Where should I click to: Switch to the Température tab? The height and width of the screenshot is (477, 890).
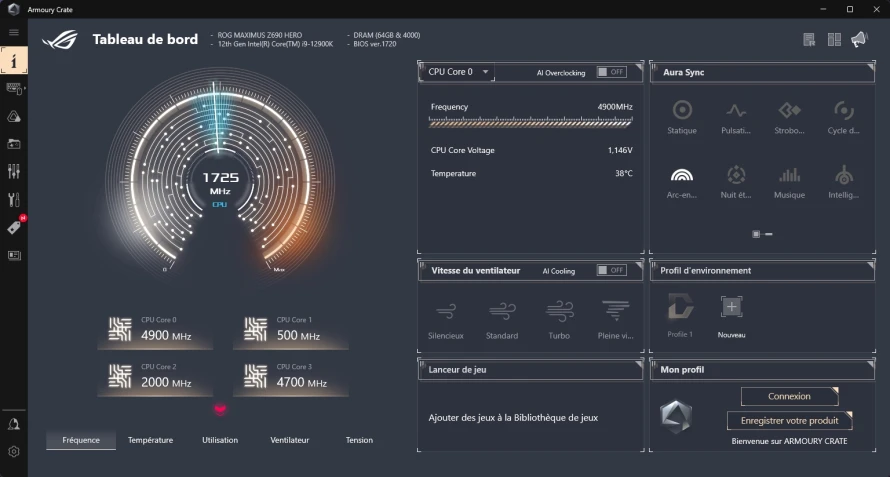click(x=150, y=440)
